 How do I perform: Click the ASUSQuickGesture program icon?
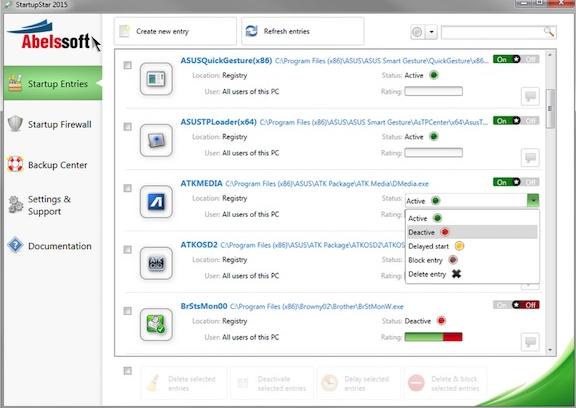click(x=156, y=79)
